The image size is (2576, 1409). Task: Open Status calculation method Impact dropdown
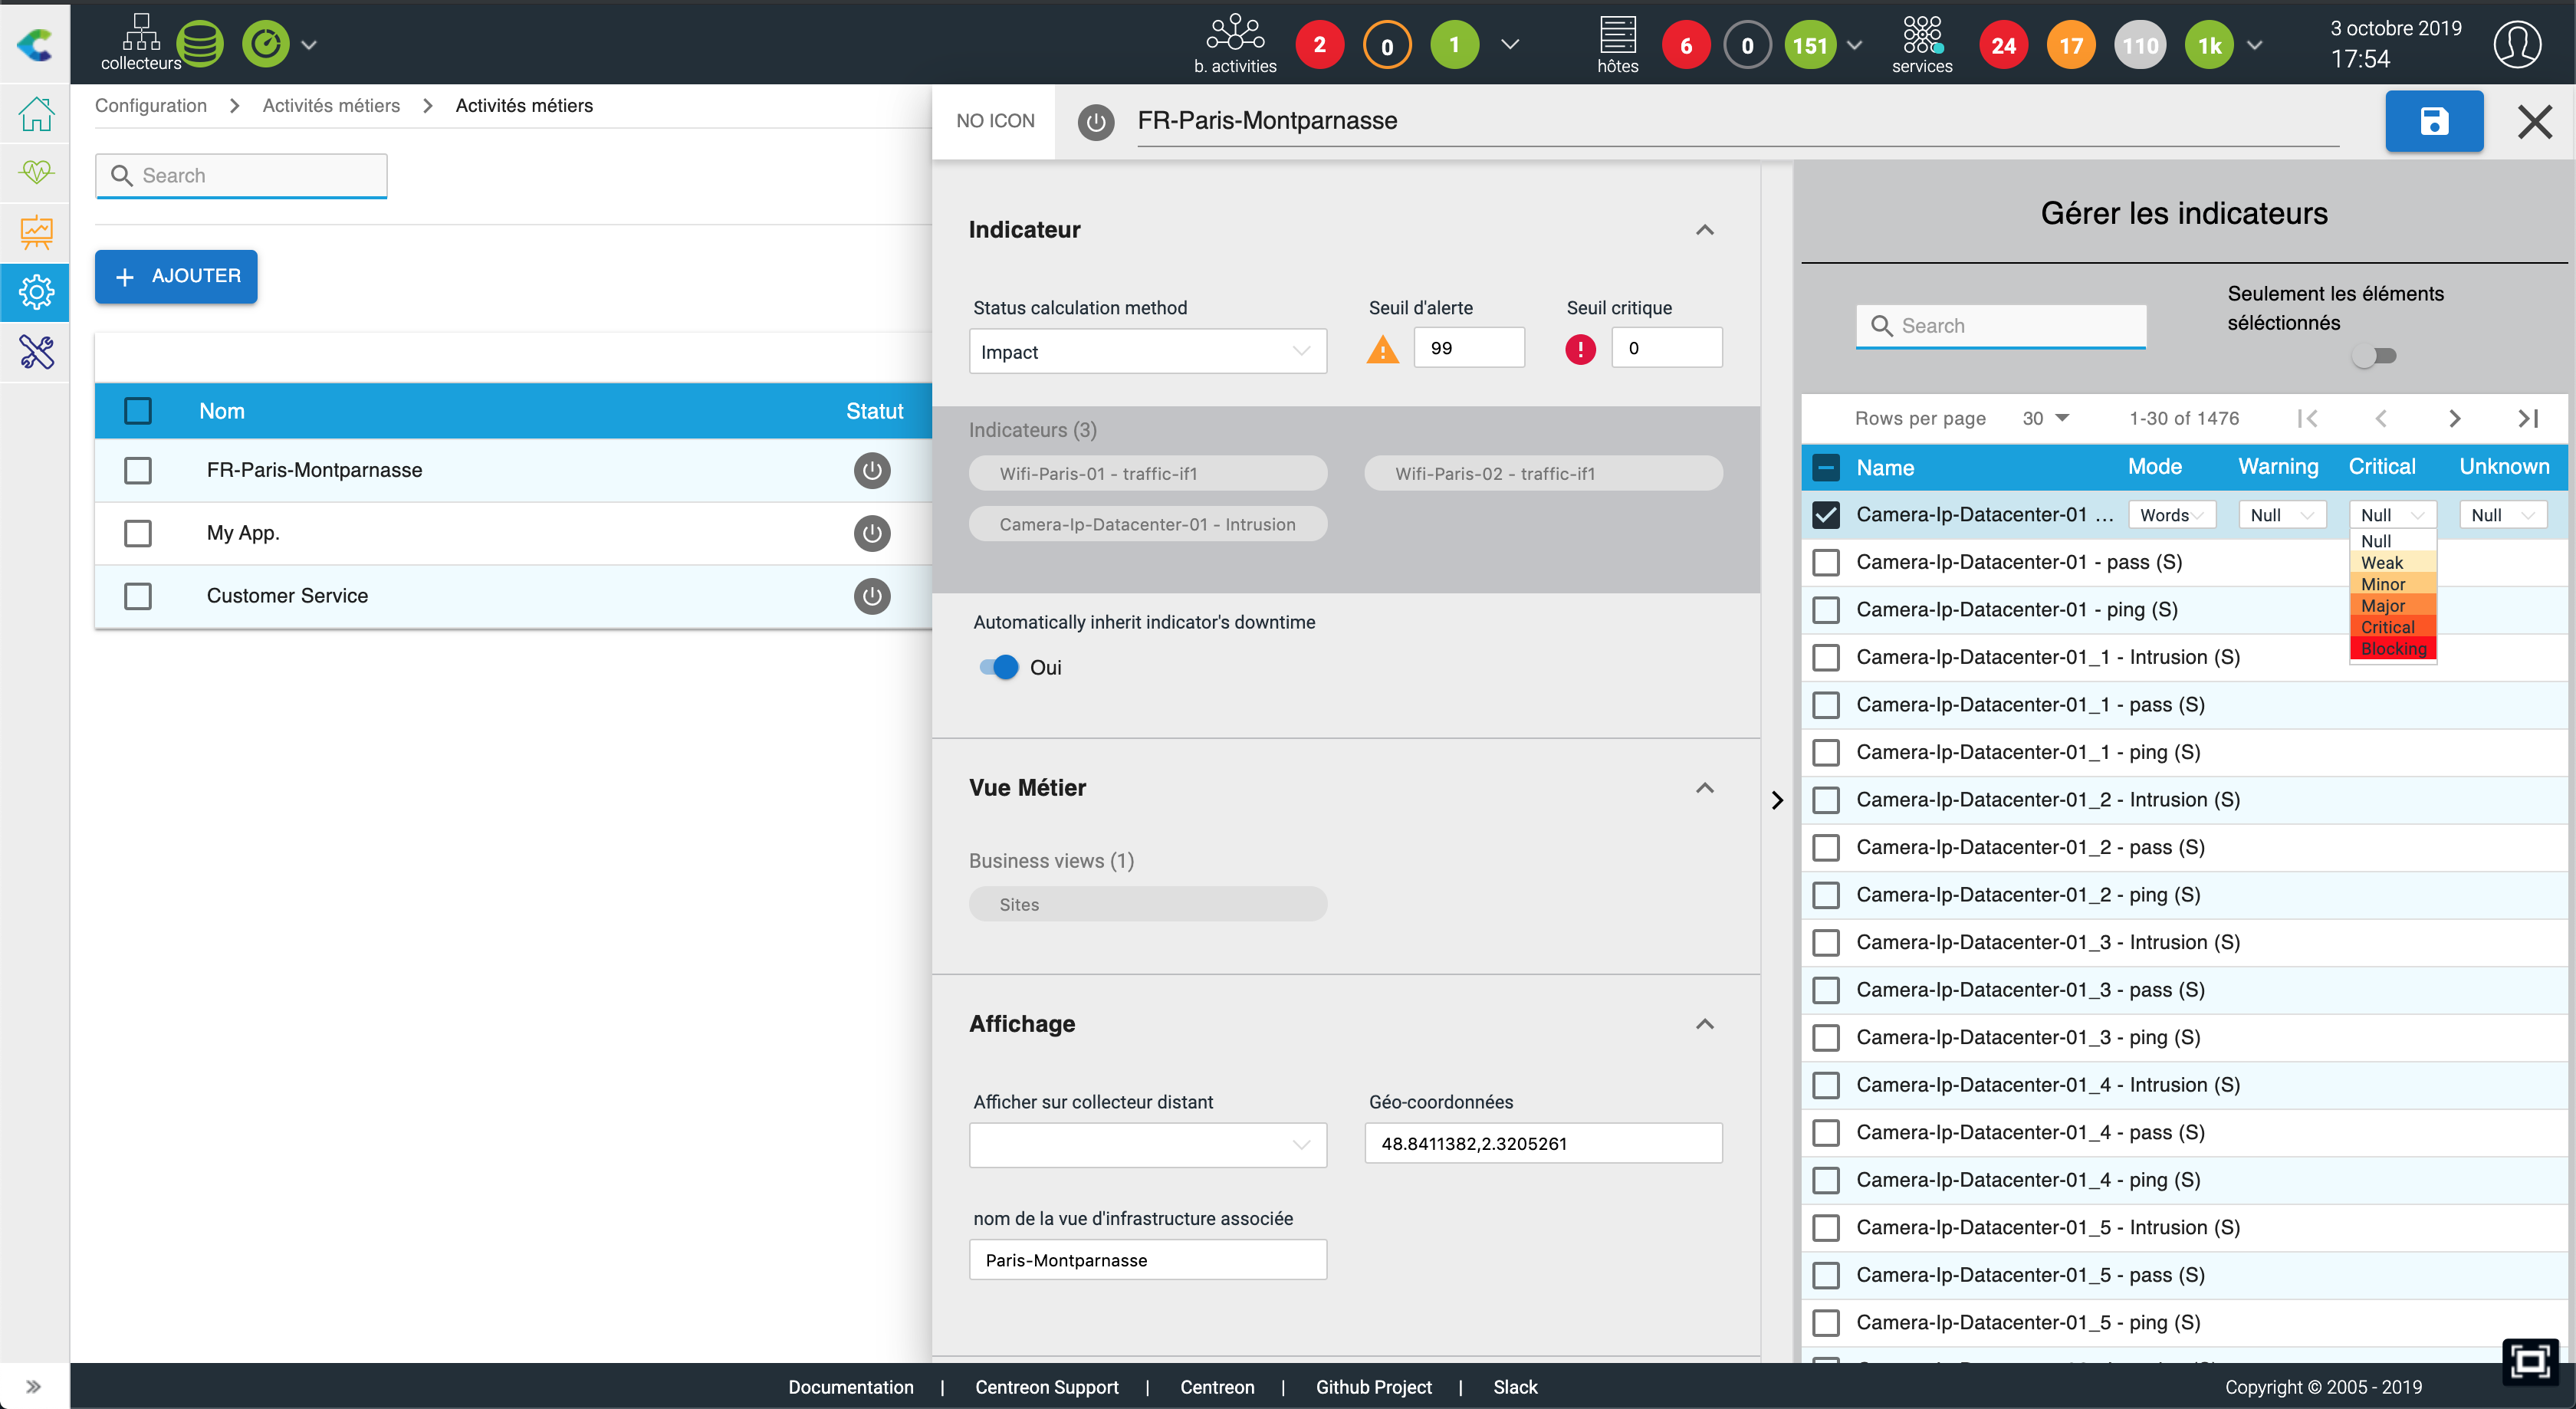pos(1147,352)
